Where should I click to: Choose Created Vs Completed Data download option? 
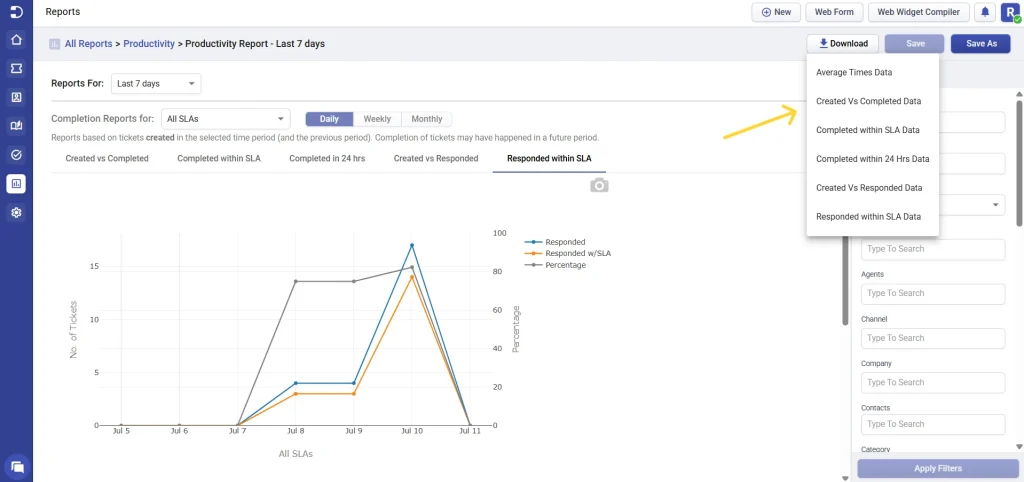(x=872, y=101)
